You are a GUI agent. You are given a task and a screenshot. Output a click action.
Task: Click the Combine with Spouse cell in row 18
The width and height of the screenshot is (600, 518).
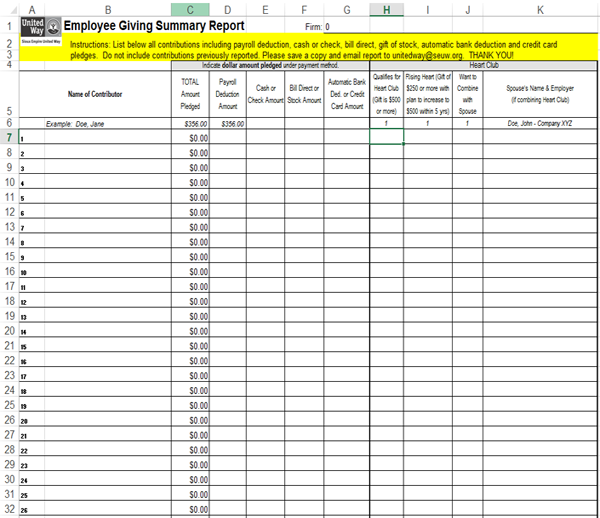click(x=468, y=301)
